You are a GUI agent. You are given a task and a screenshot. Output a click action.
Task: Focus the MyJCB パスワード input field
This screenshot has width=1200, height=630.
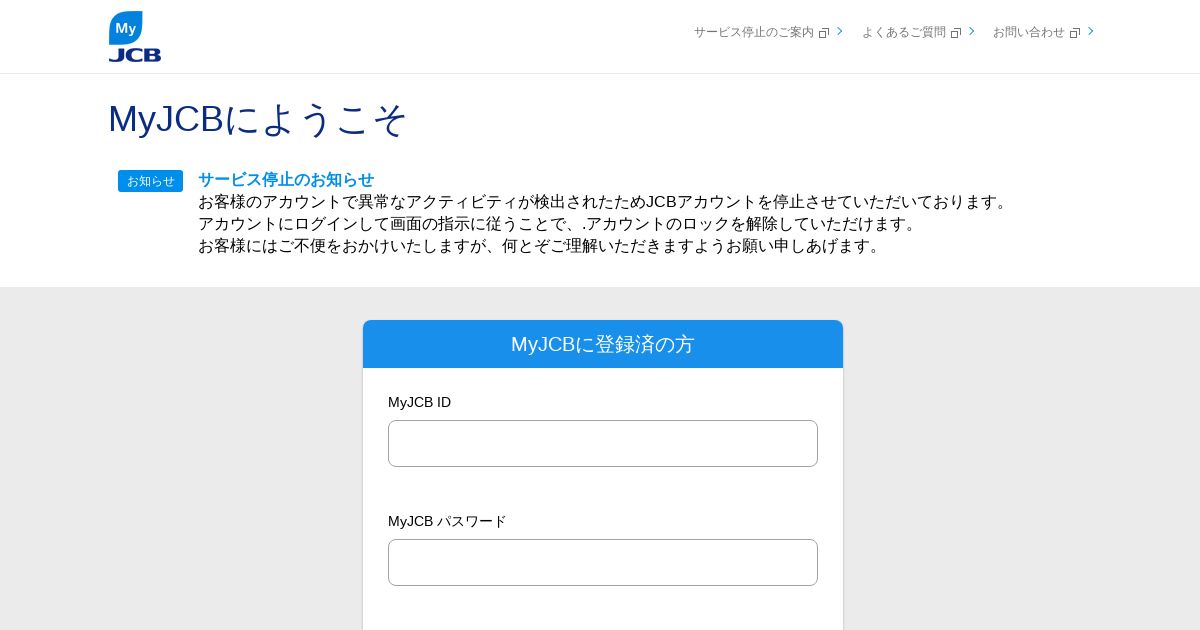[603, 562]
